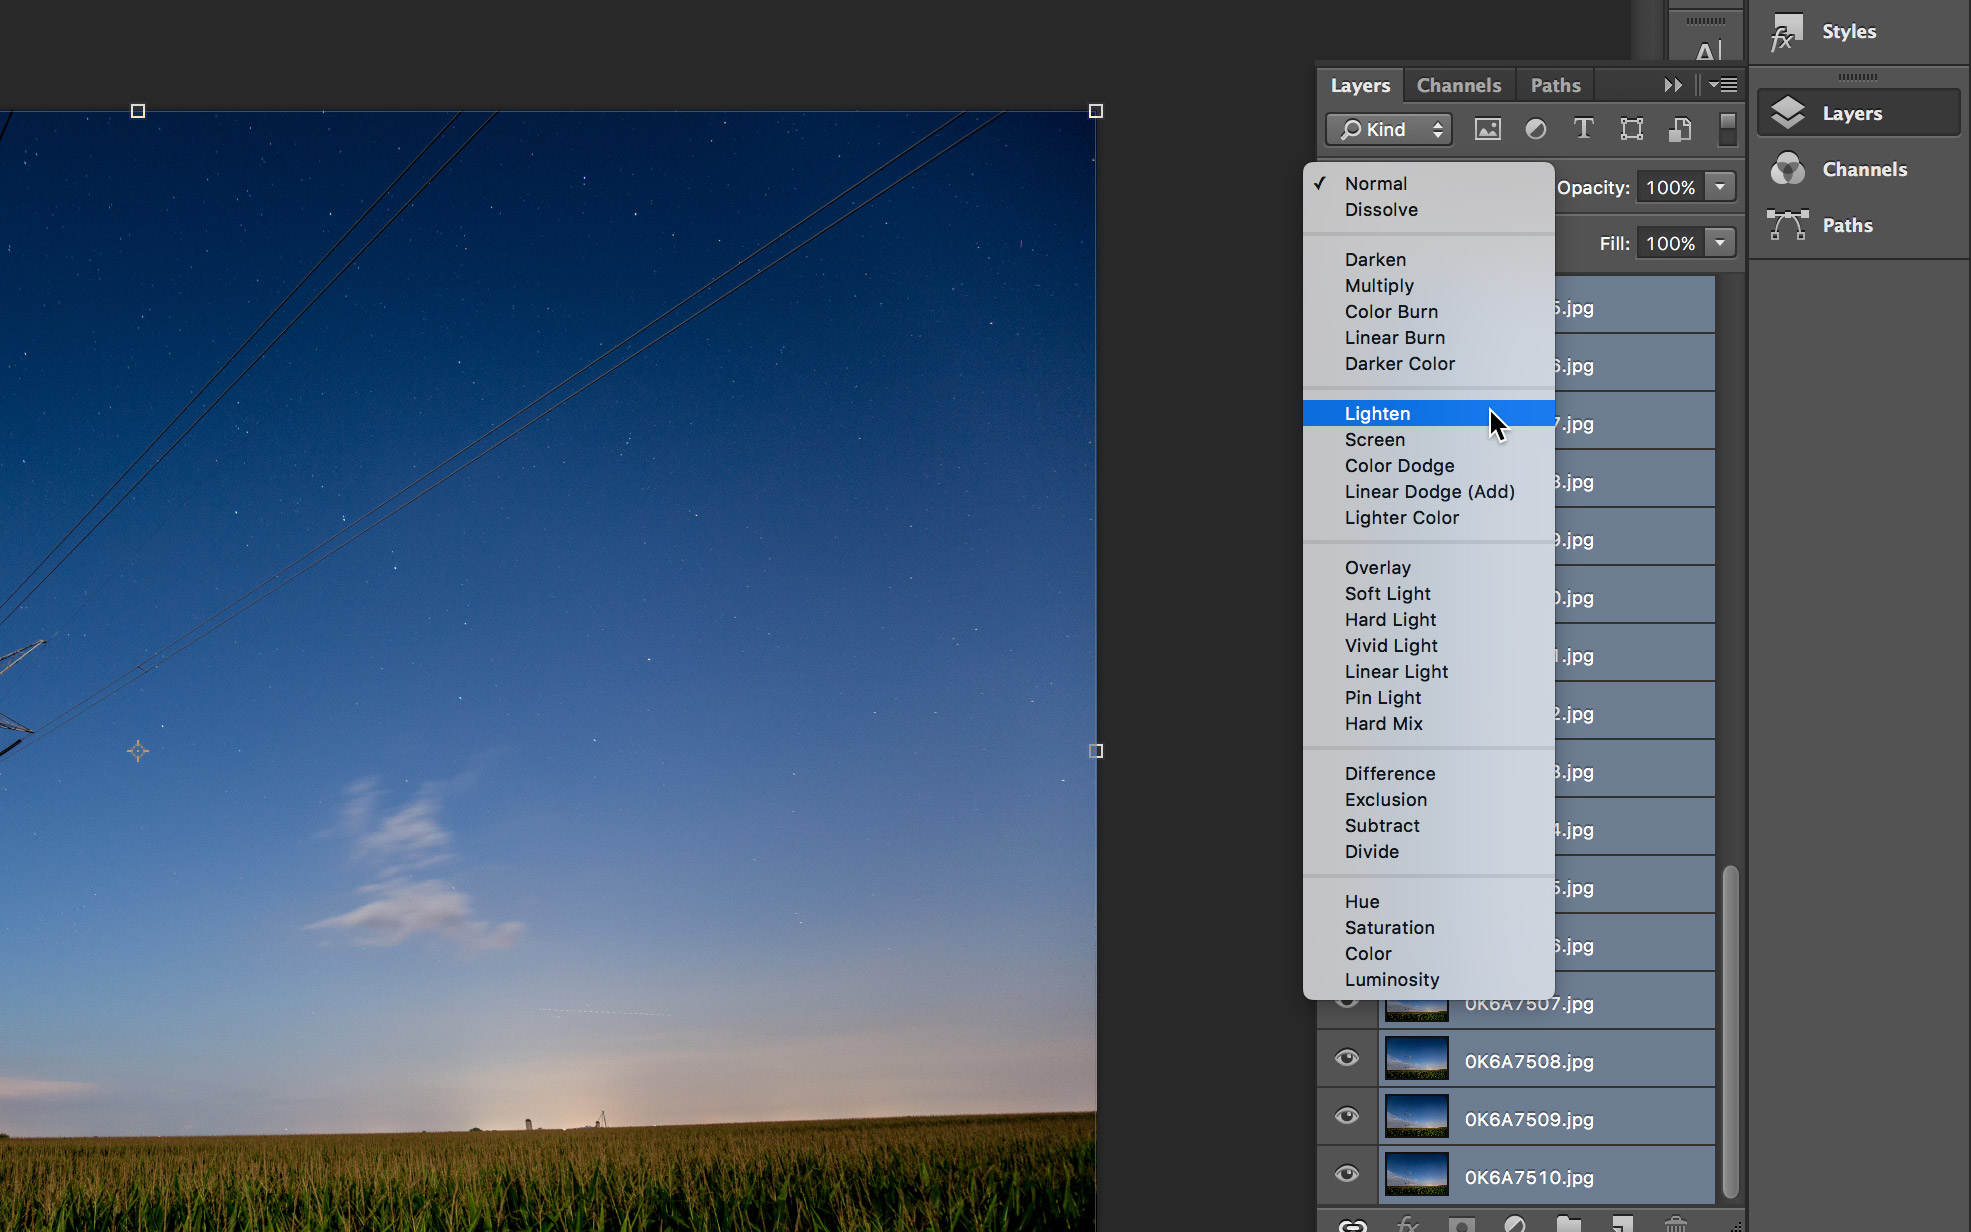Select the Lighten blend mode
Image resolution: width=1971 pixels, height=1232 pixels.
[x=1376, y=413]
